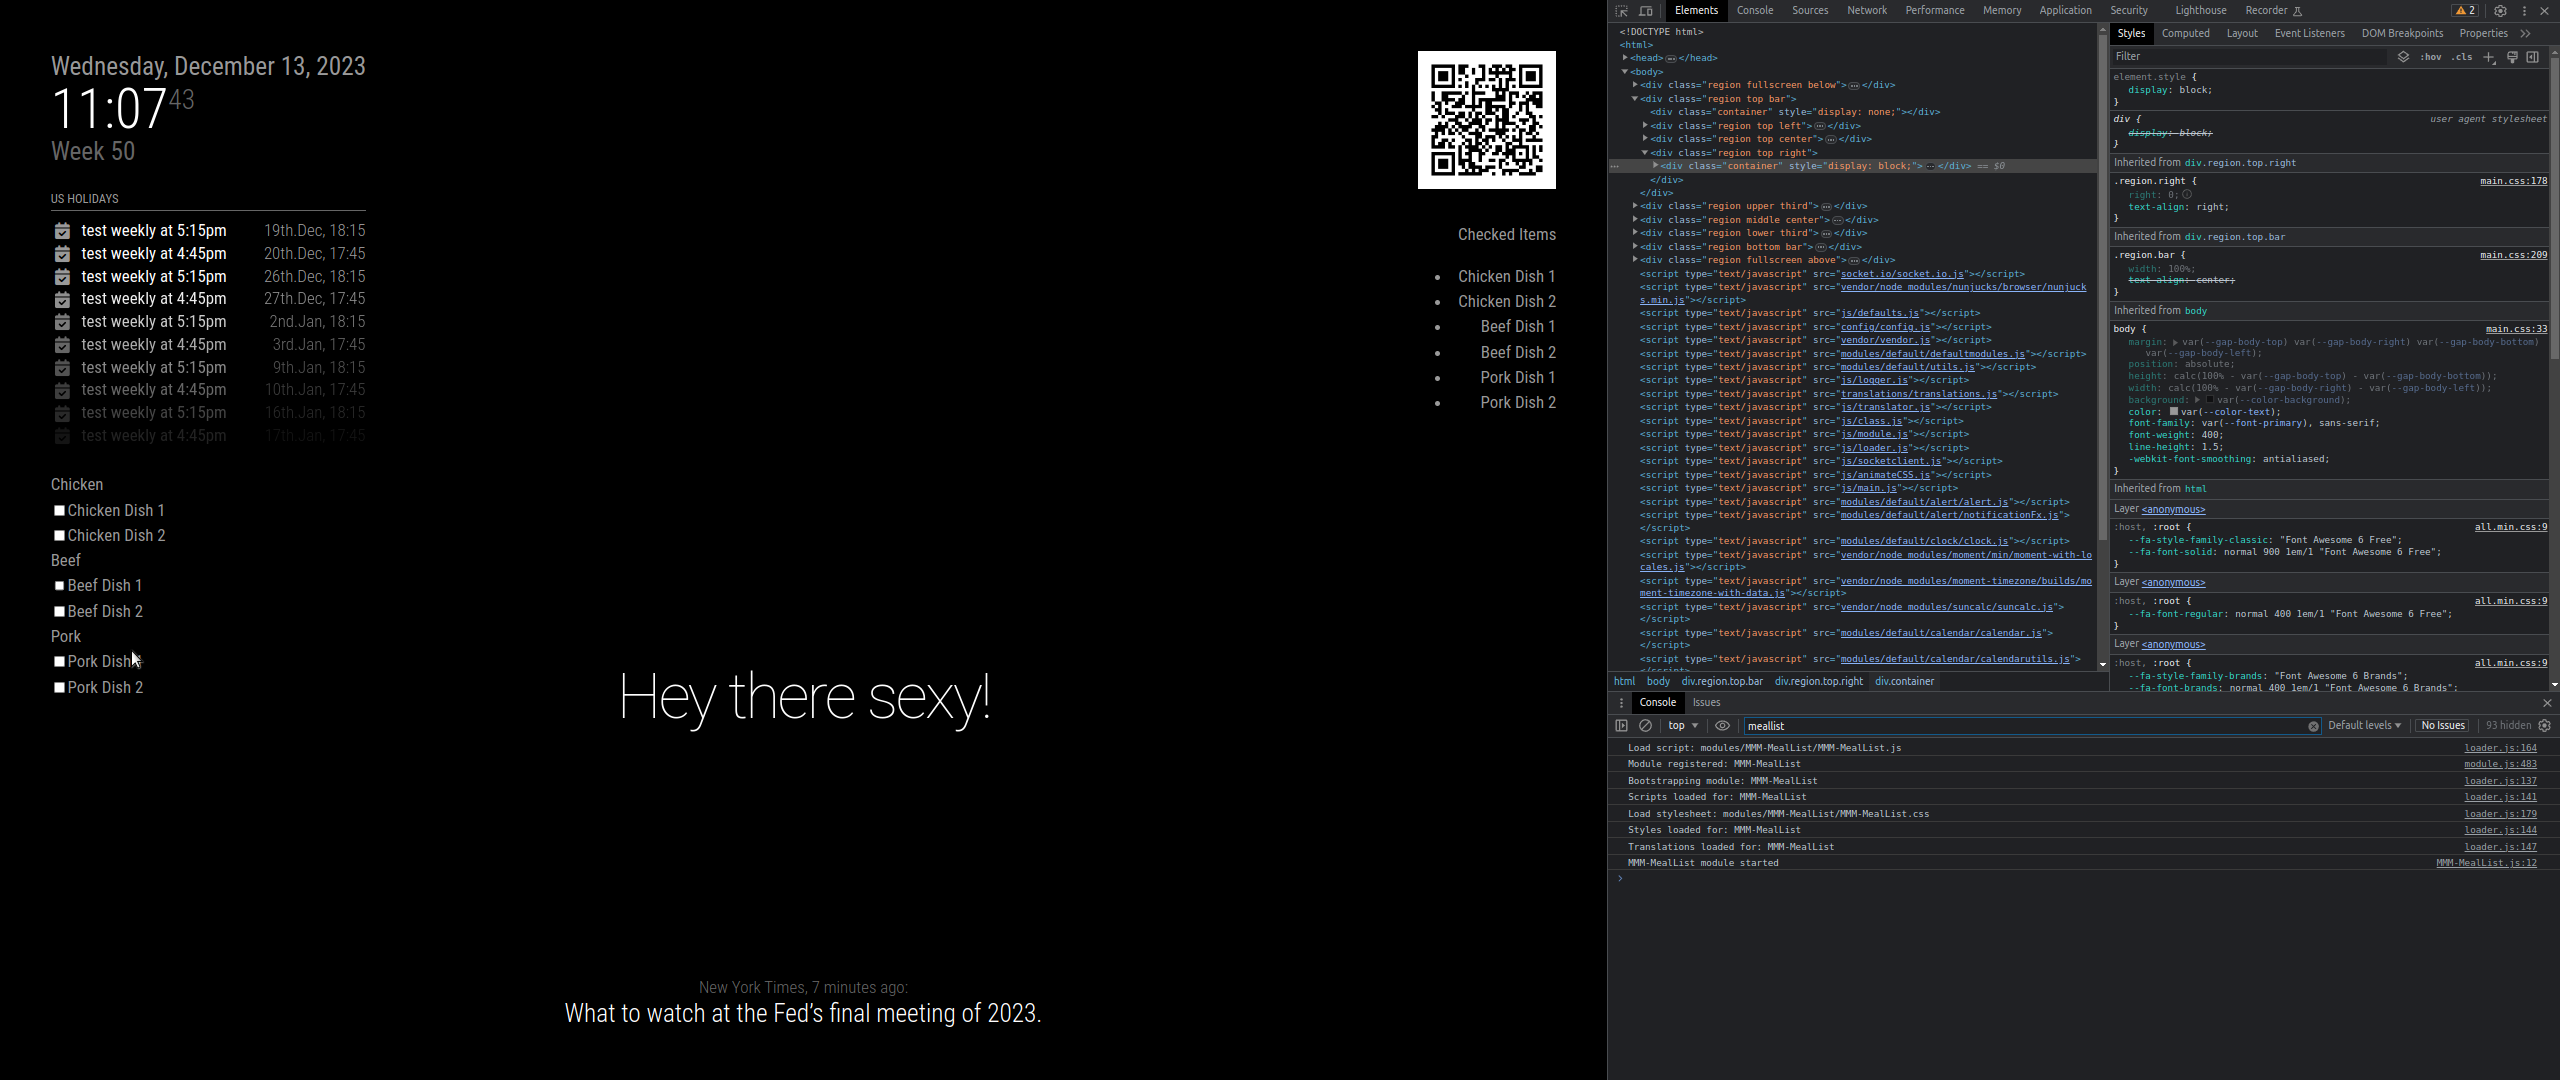The width and height of the screenshot is (2560, 1080).
Task: Toggle the .cls class editor button
Action: (x=2461, y=57)
